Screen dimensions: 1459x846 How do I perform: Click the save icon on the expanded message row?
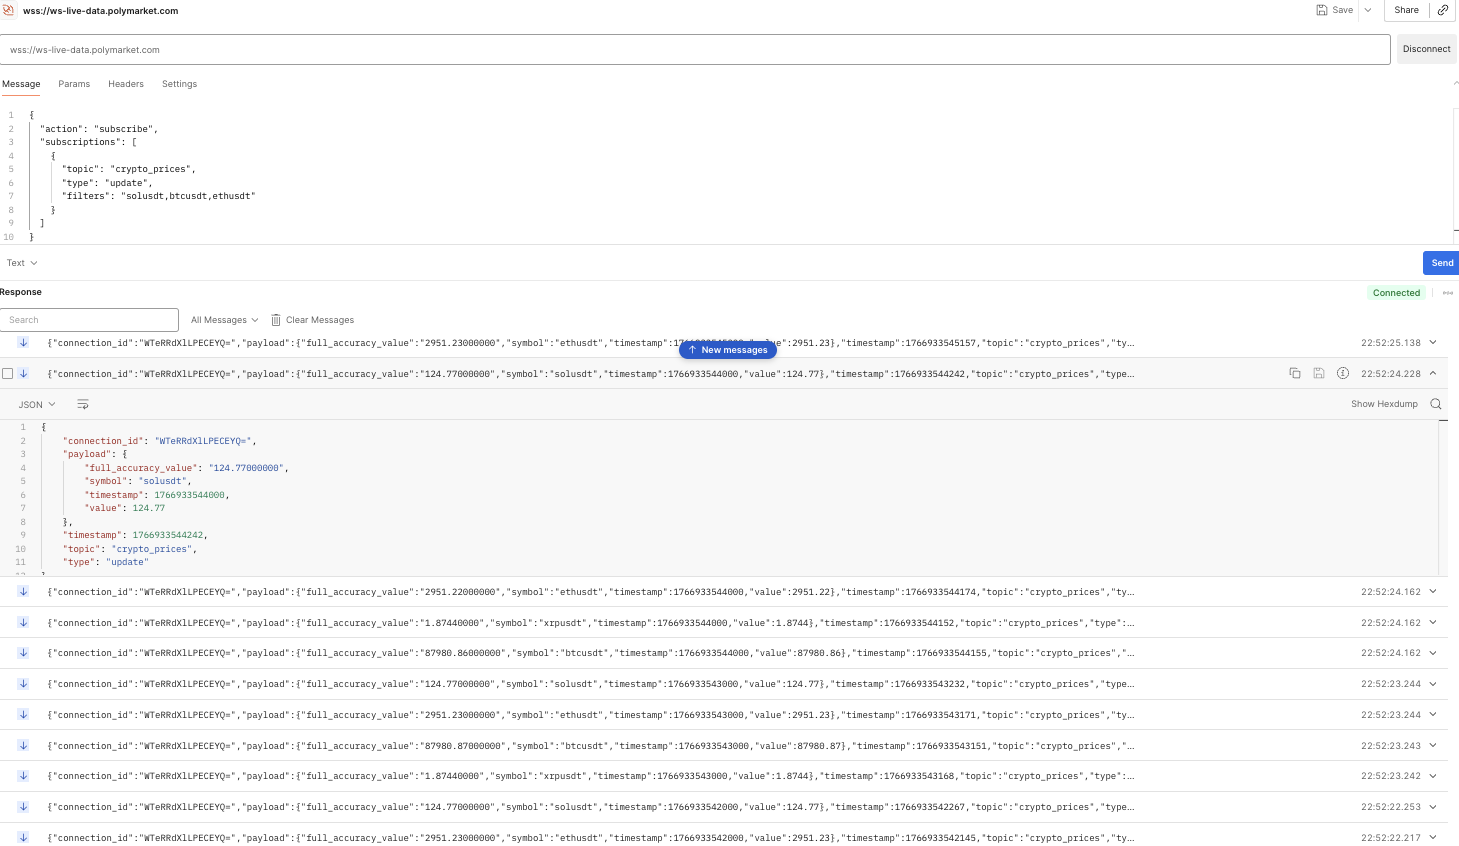(x=1319, y=373)
